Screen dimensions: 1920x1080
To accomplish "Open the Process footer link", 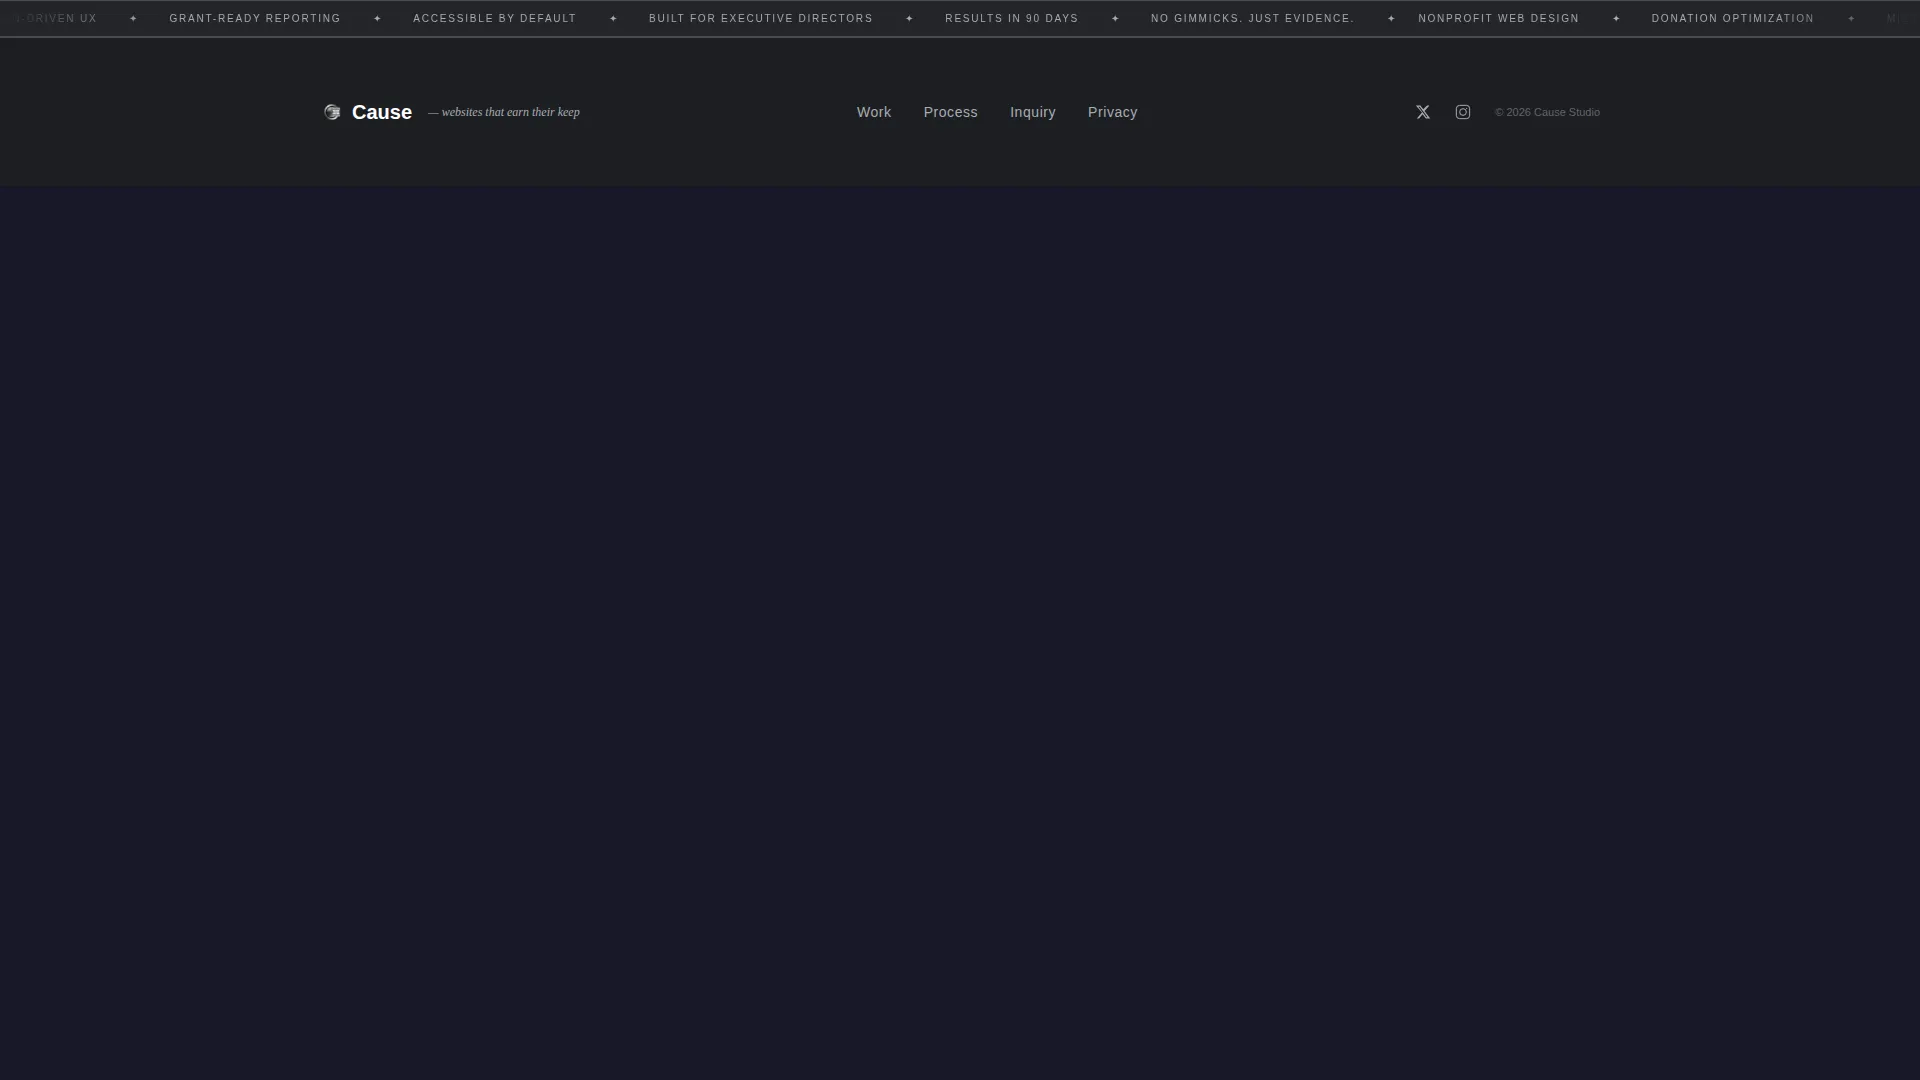I will [950, 112].
